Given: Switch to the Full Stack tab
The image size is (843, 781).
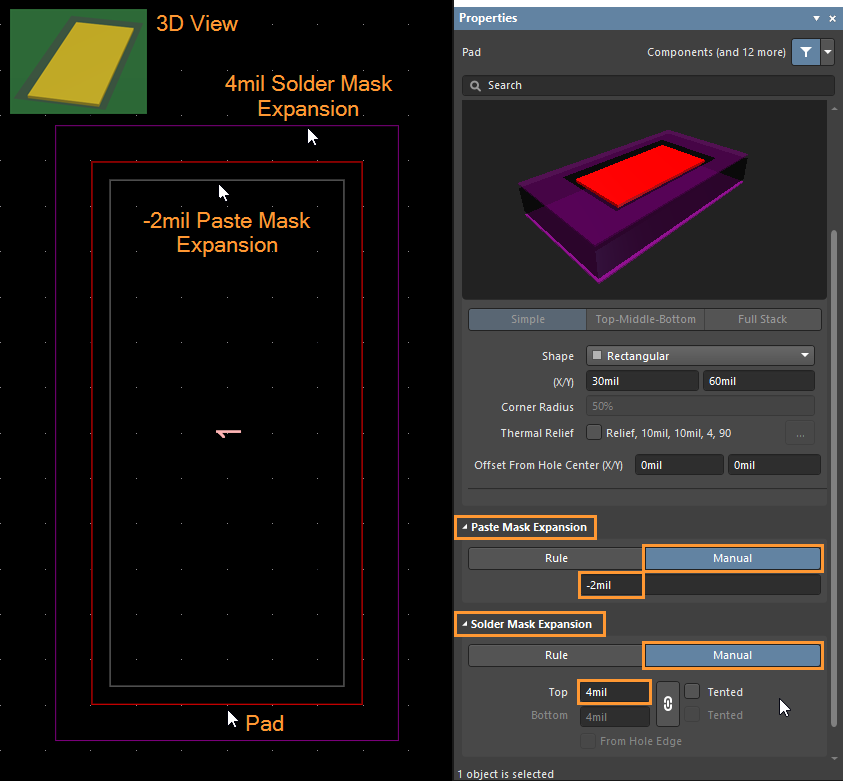Looking at the screenshot, I should [762, 319].
